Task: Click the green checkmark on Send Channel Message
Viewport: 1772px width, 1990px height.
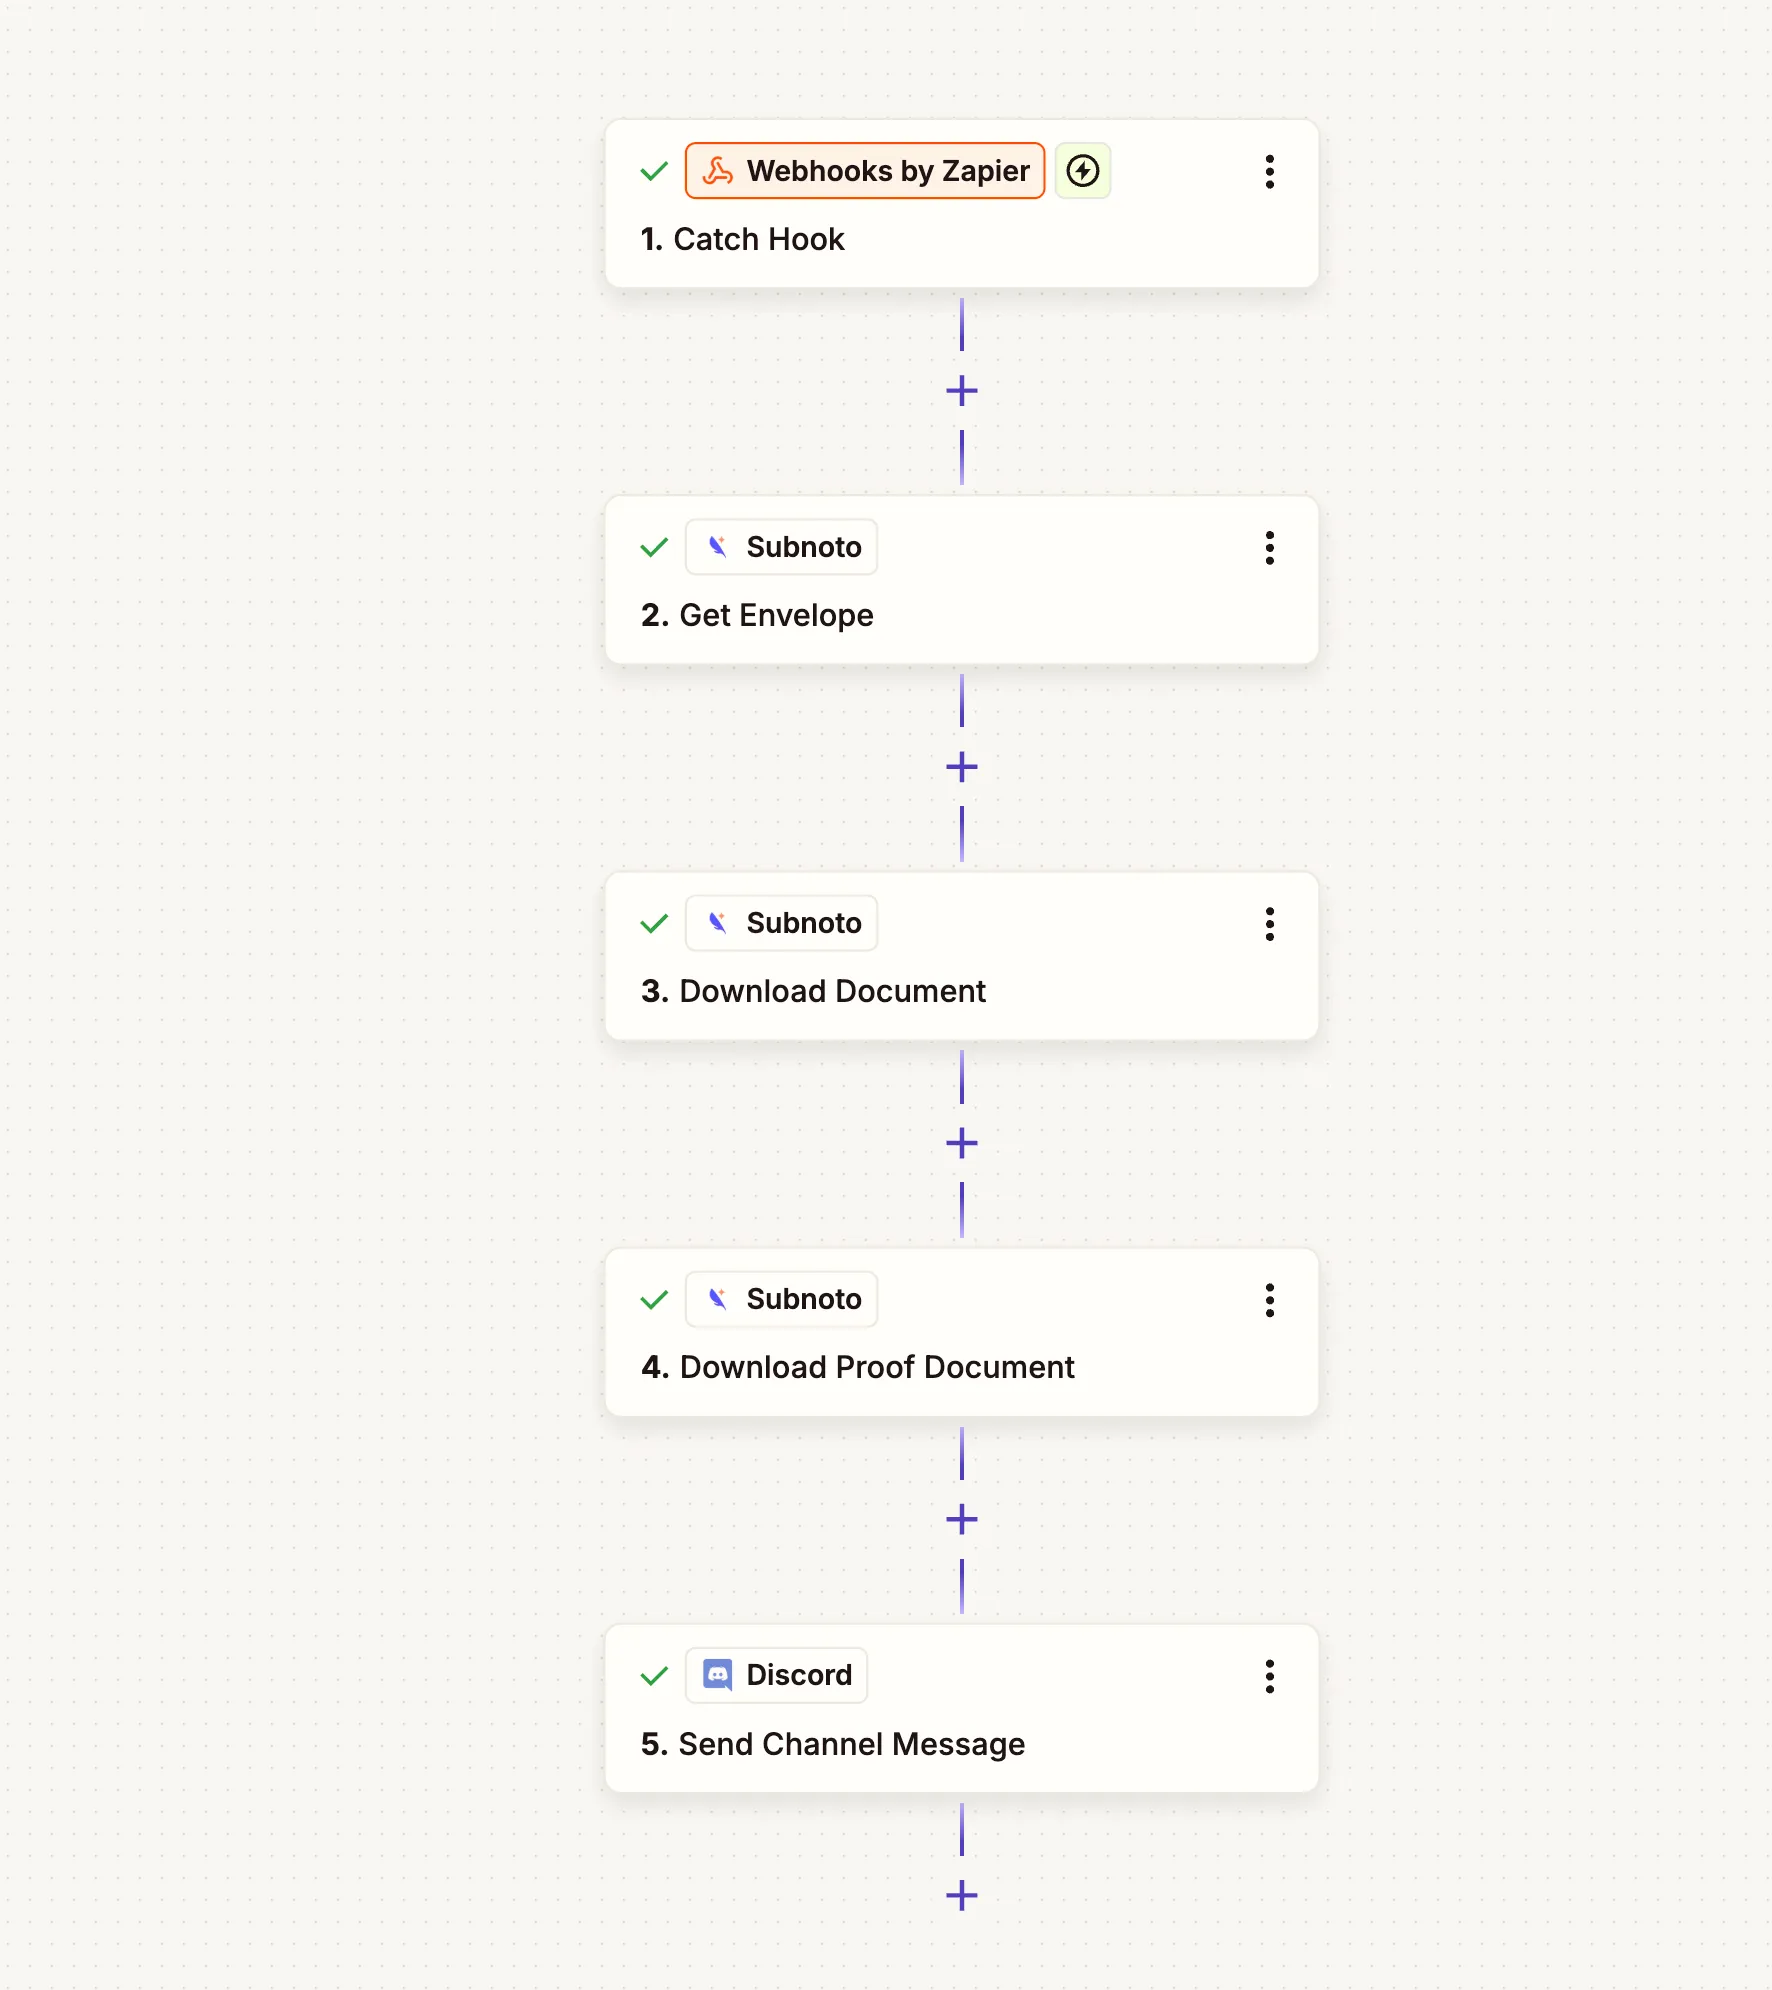Action: (x=653, y=1675)
